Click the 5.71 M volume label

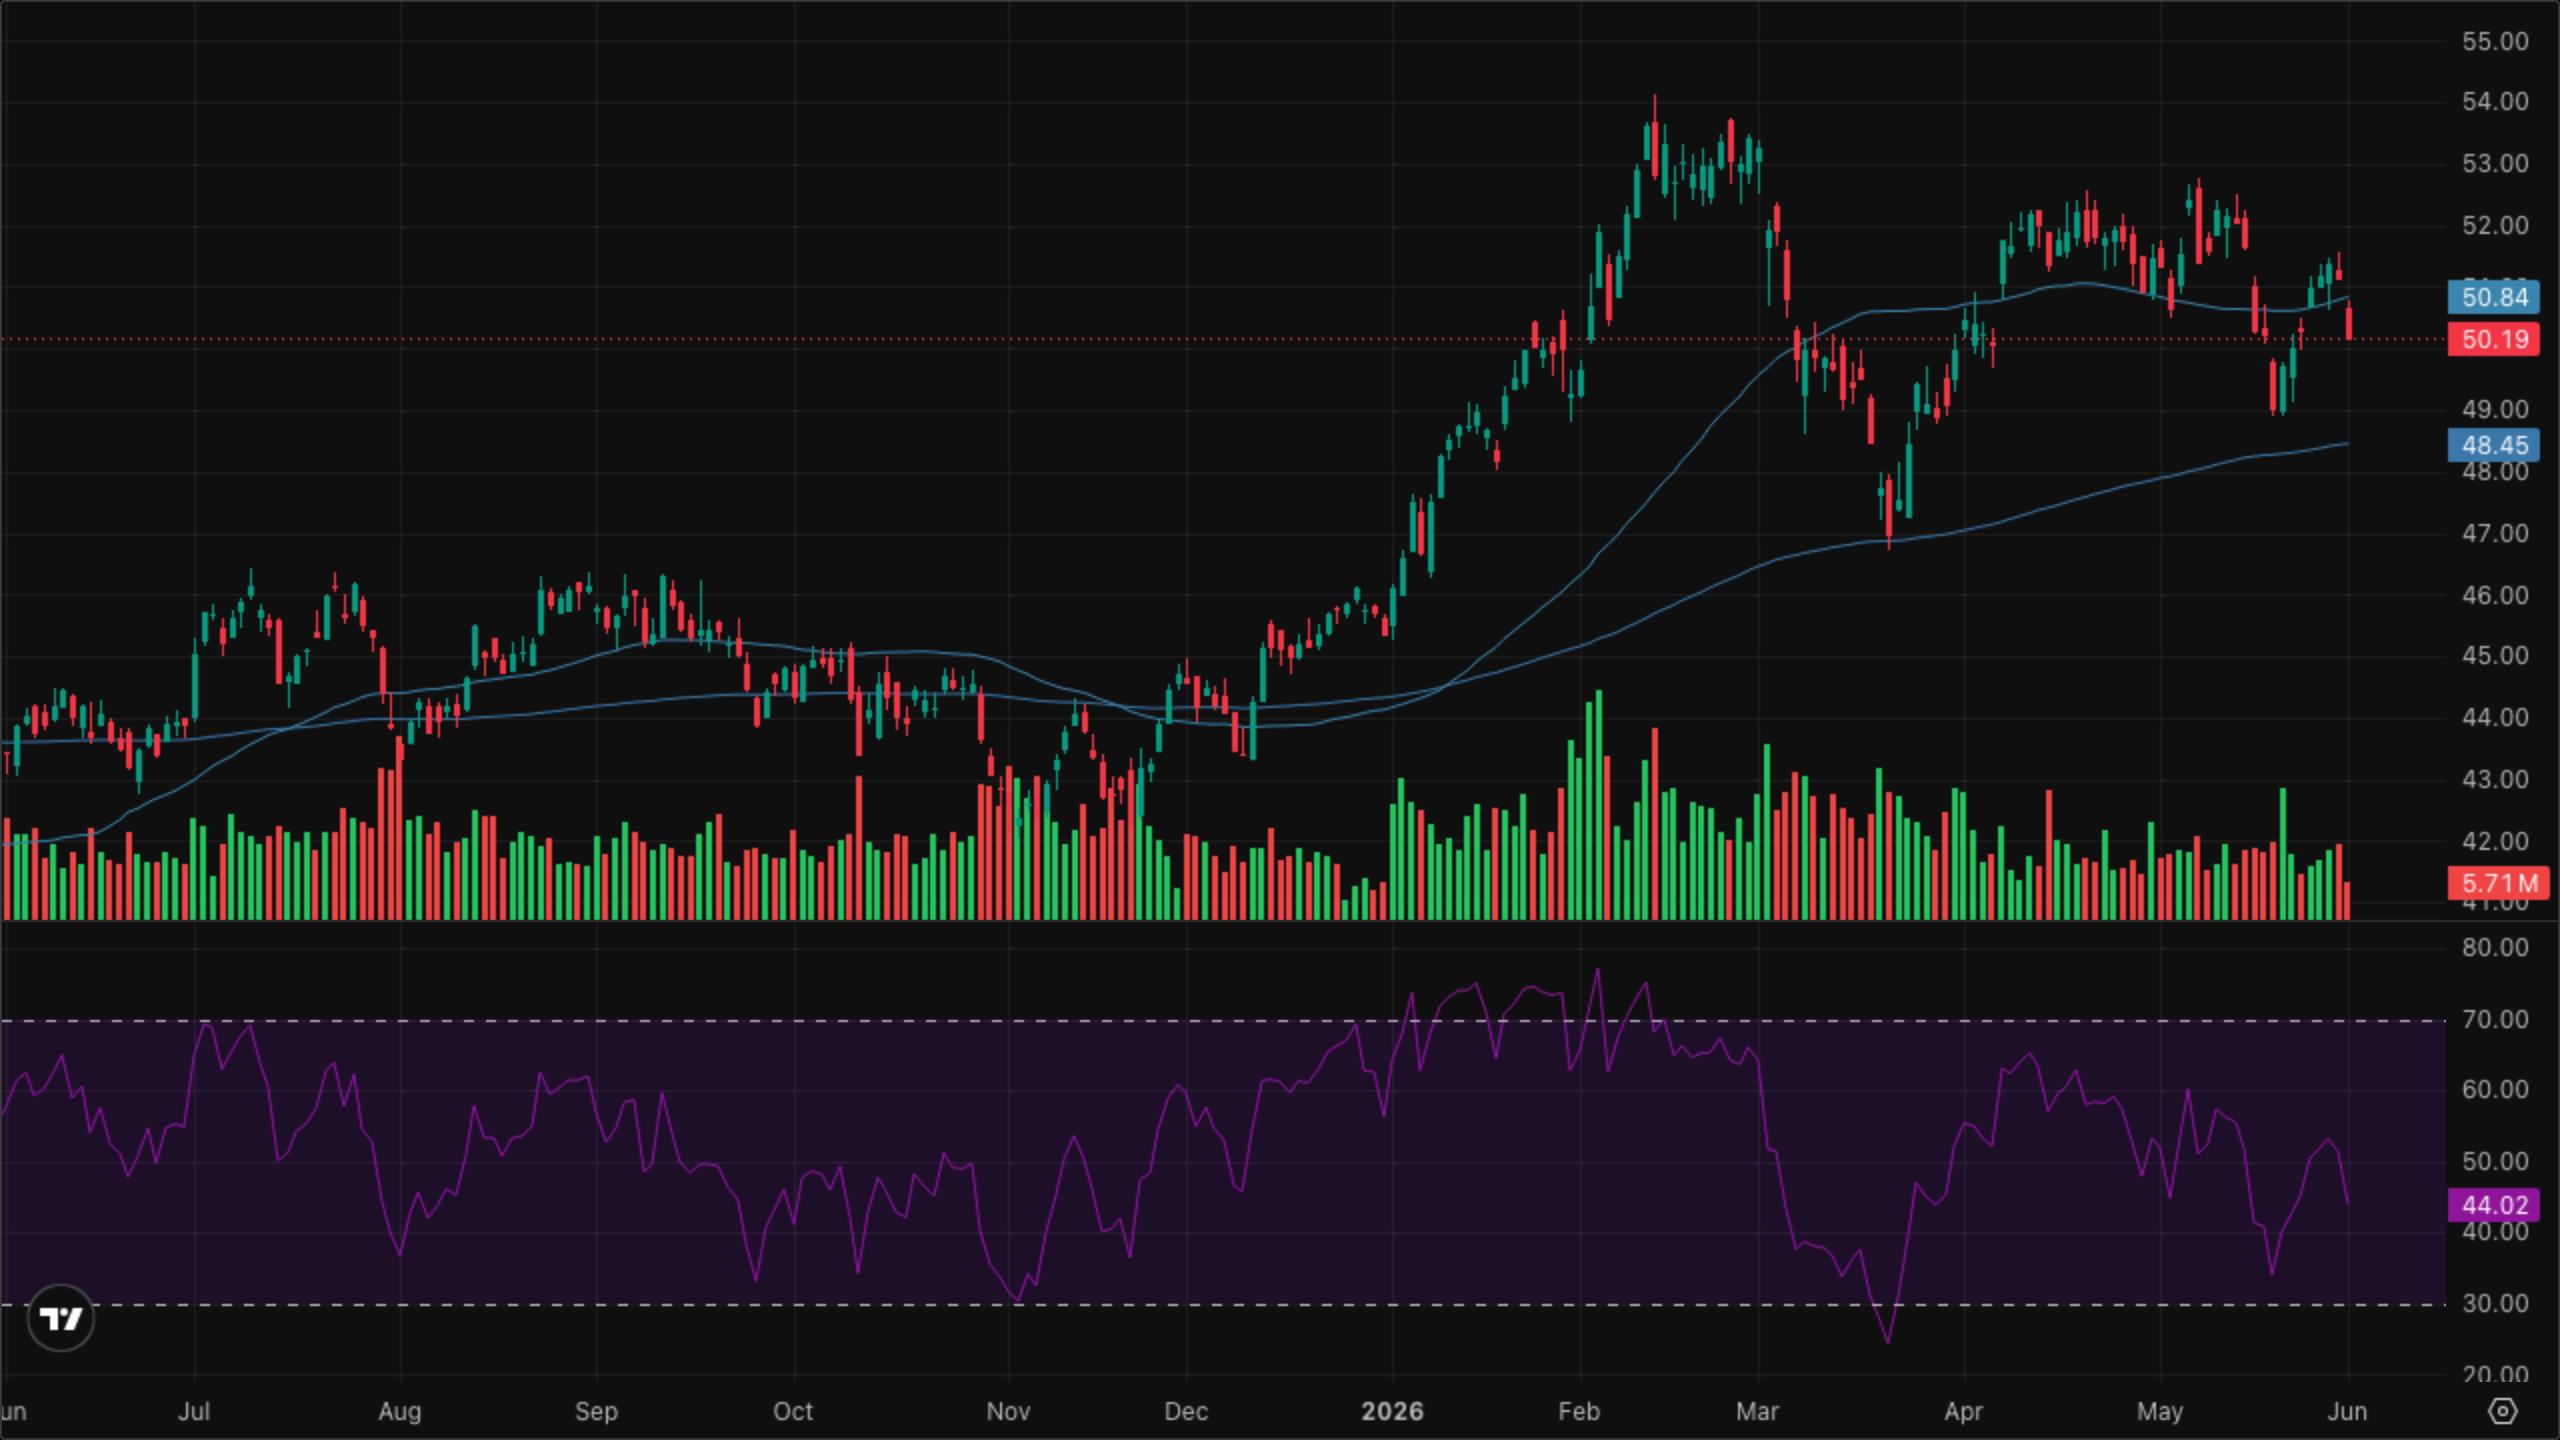[2498, 883]
